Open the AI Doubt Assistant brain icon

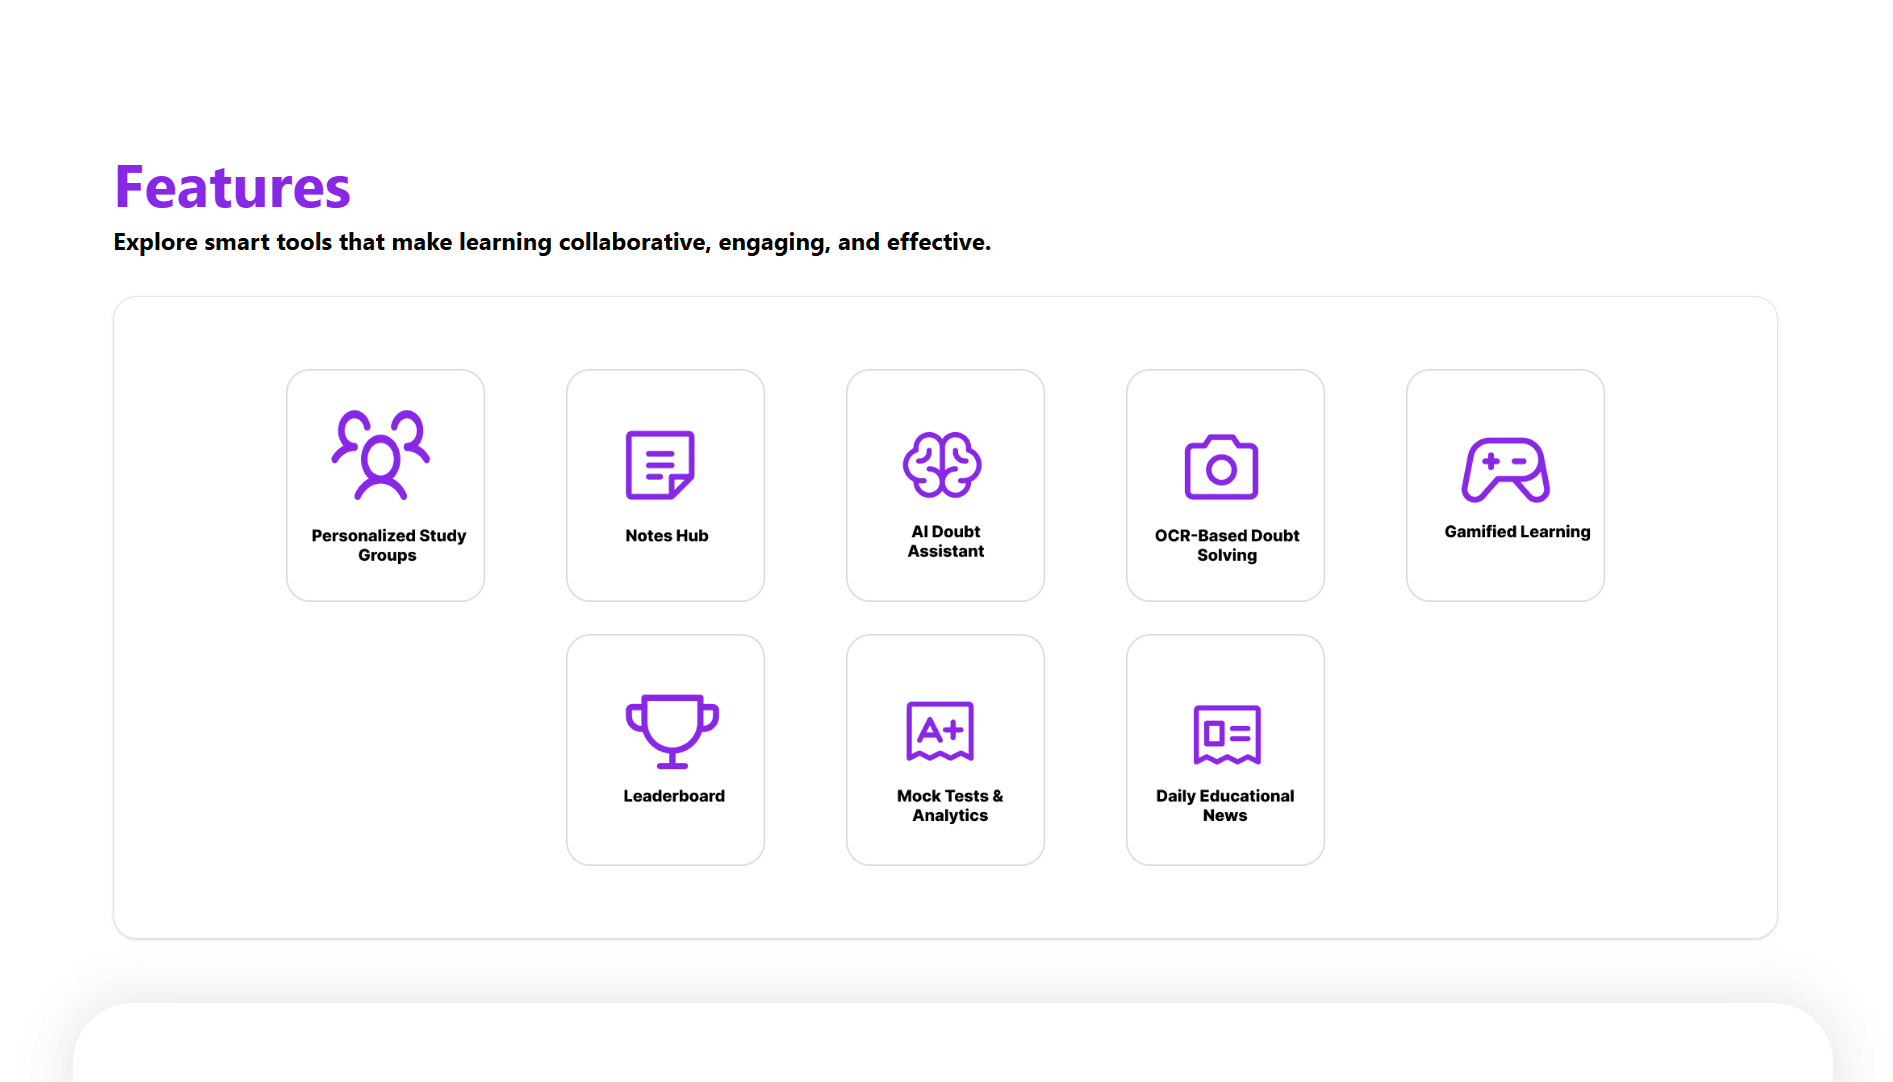944,463
